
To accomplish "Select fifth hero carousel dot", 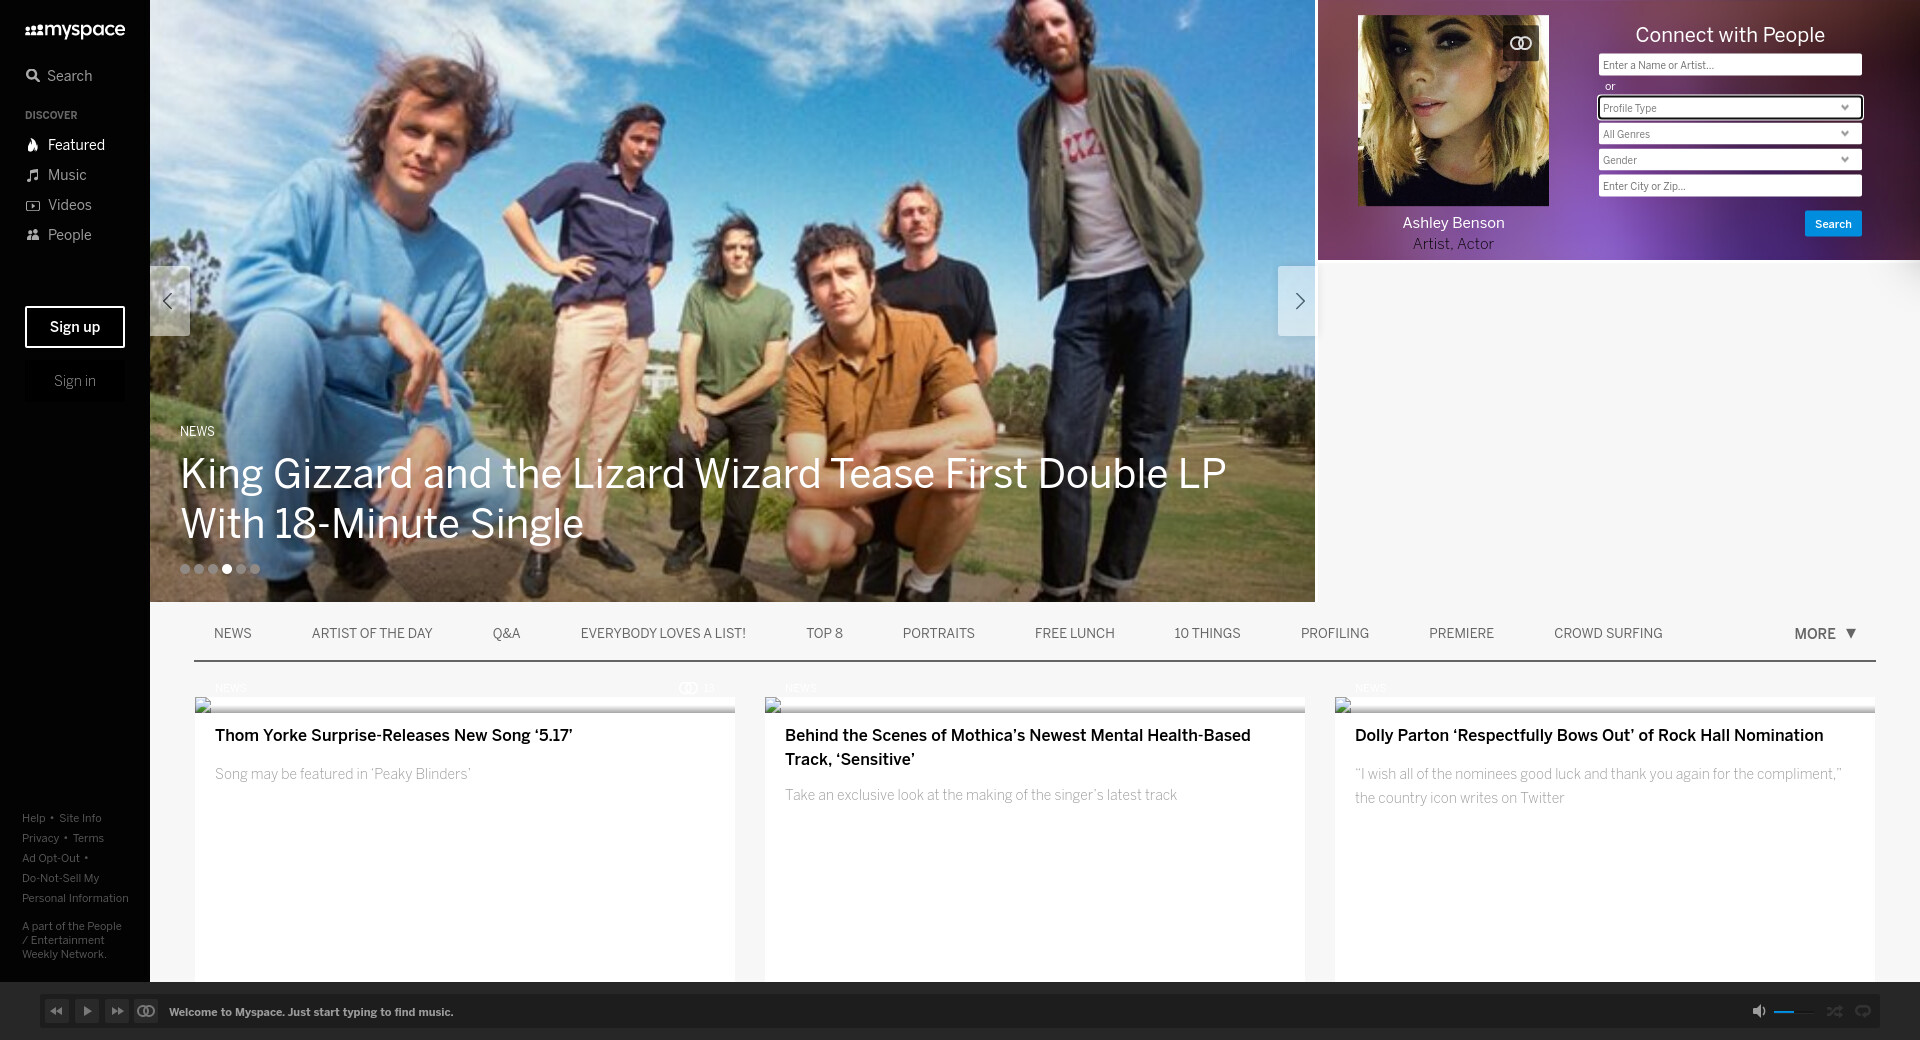I will [x=241, y=569].
